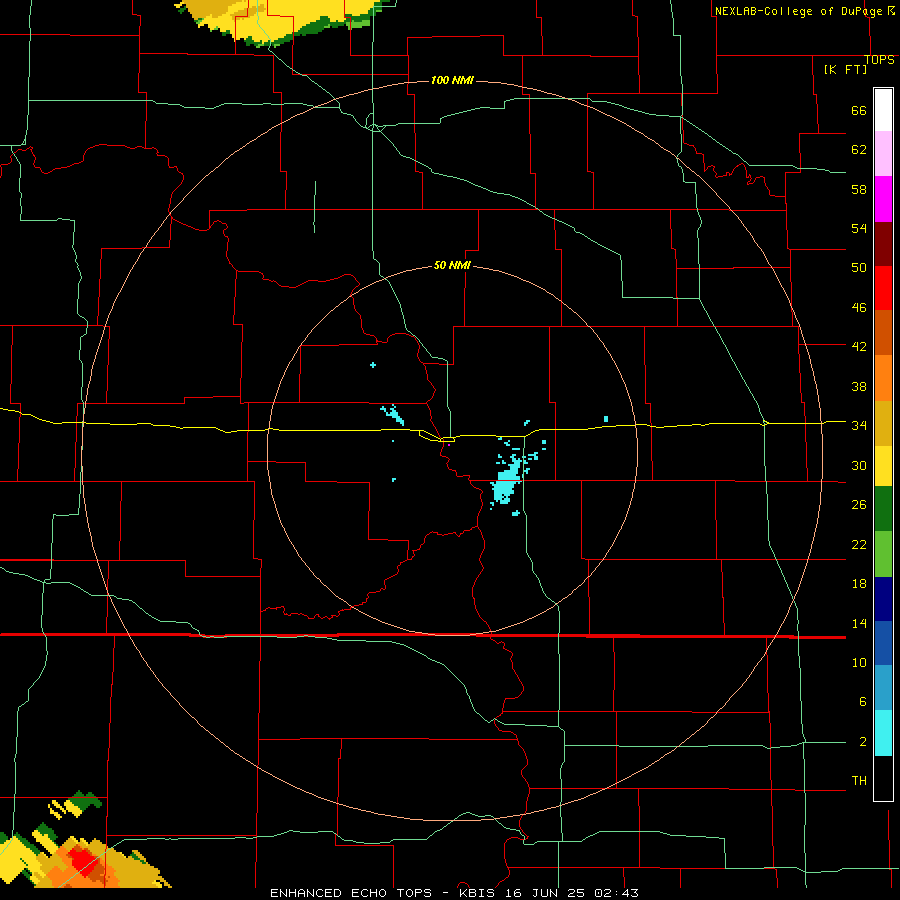Click the large cyan echo cluster
Image resolution: width=900 pixels, height=900 pixels.
tap(506, 482)
